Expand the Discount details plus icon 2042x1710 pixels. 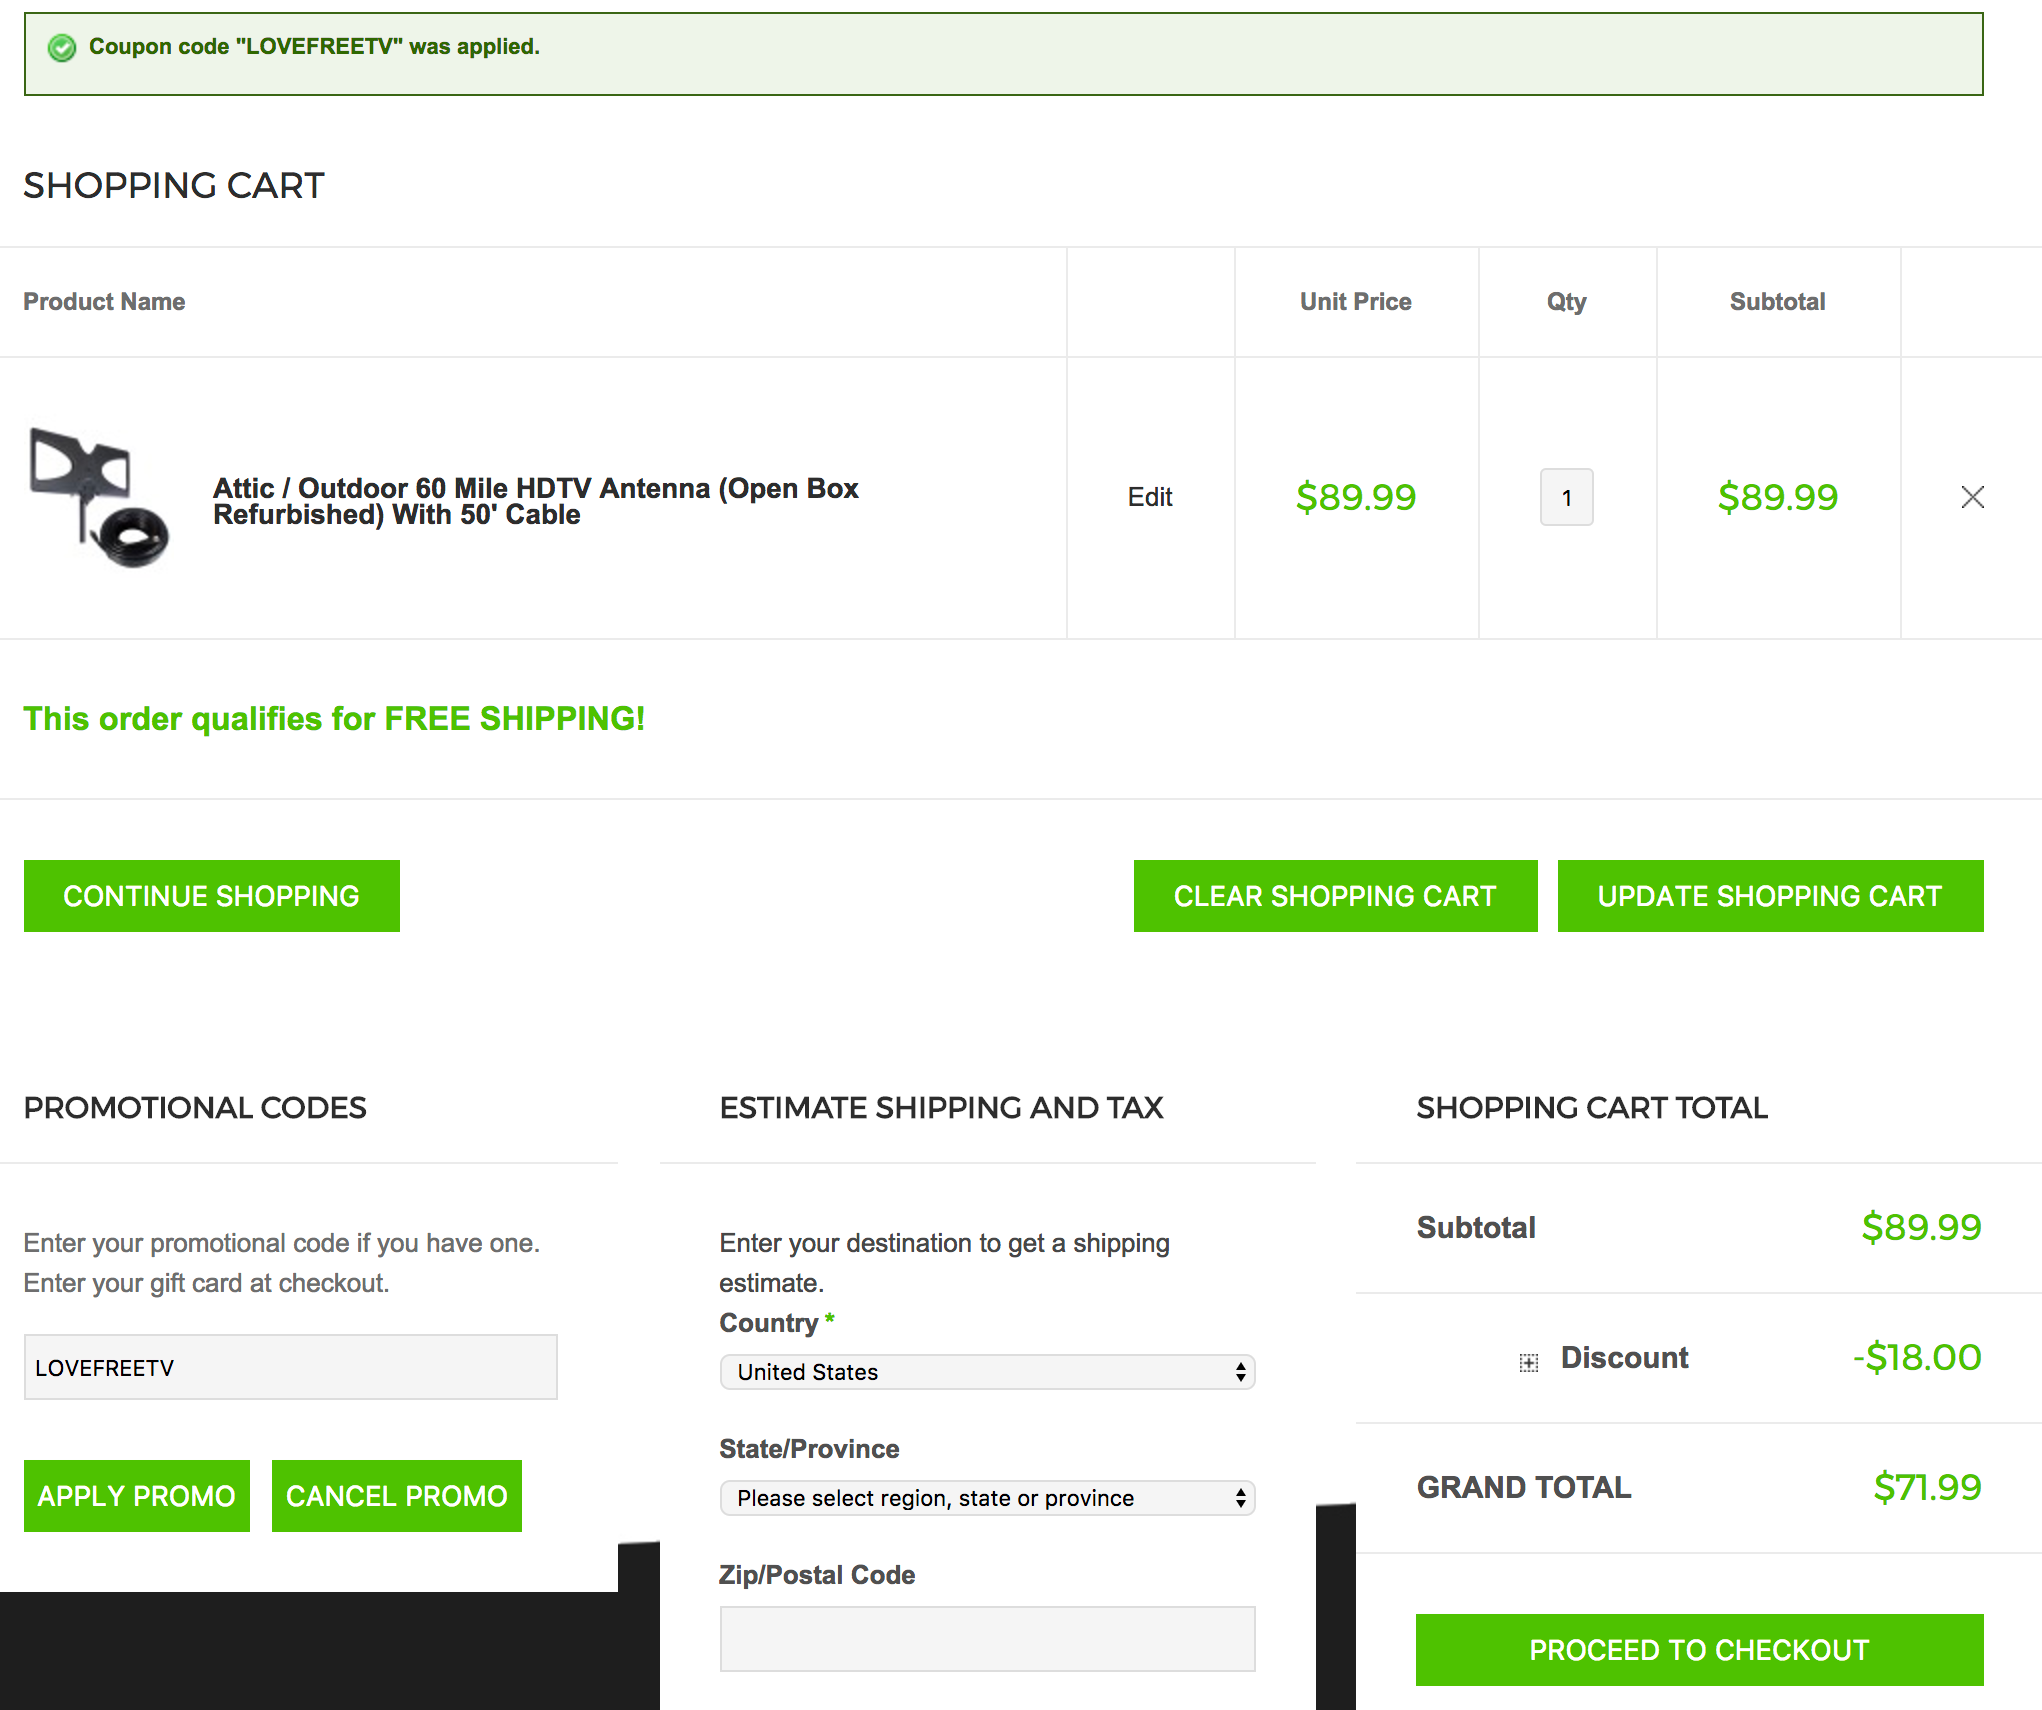(1528, 1362)
